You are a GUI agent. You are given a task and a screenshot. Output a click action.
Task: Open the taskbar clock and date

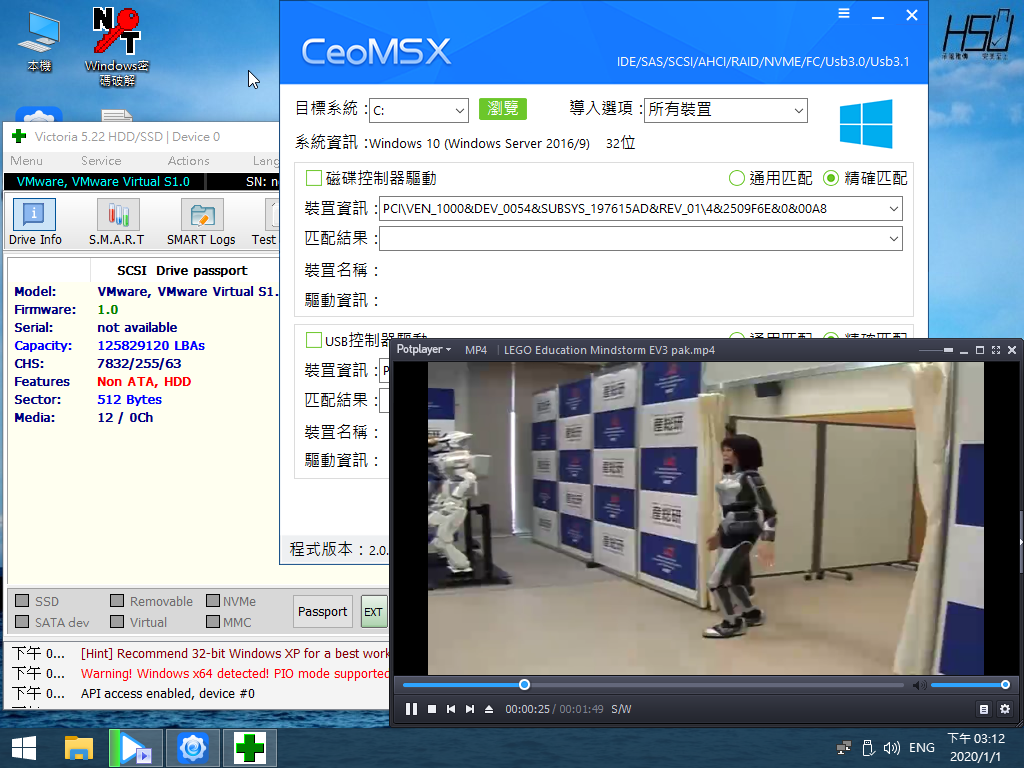pos(976,748)
